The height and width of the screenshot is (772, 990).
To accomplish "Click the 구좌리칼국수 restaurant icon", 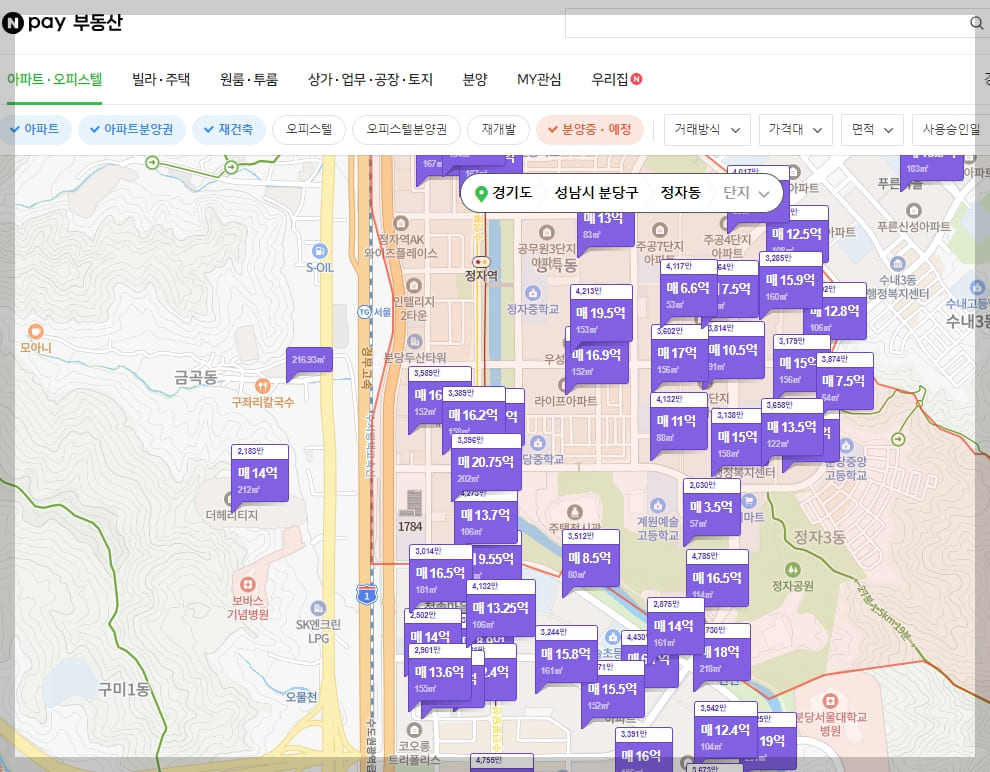I will pyautogui.click(x=263, y=385).
